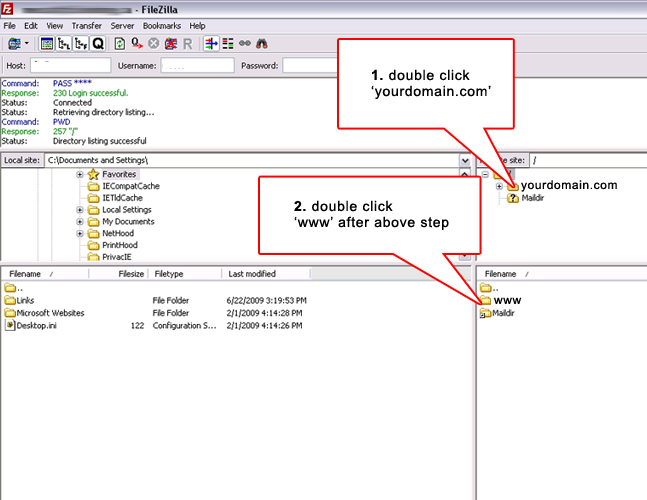Expand the My Documents tree node
Screen dimensions: 647x500
pyautogui.click(x=80, y=222)
